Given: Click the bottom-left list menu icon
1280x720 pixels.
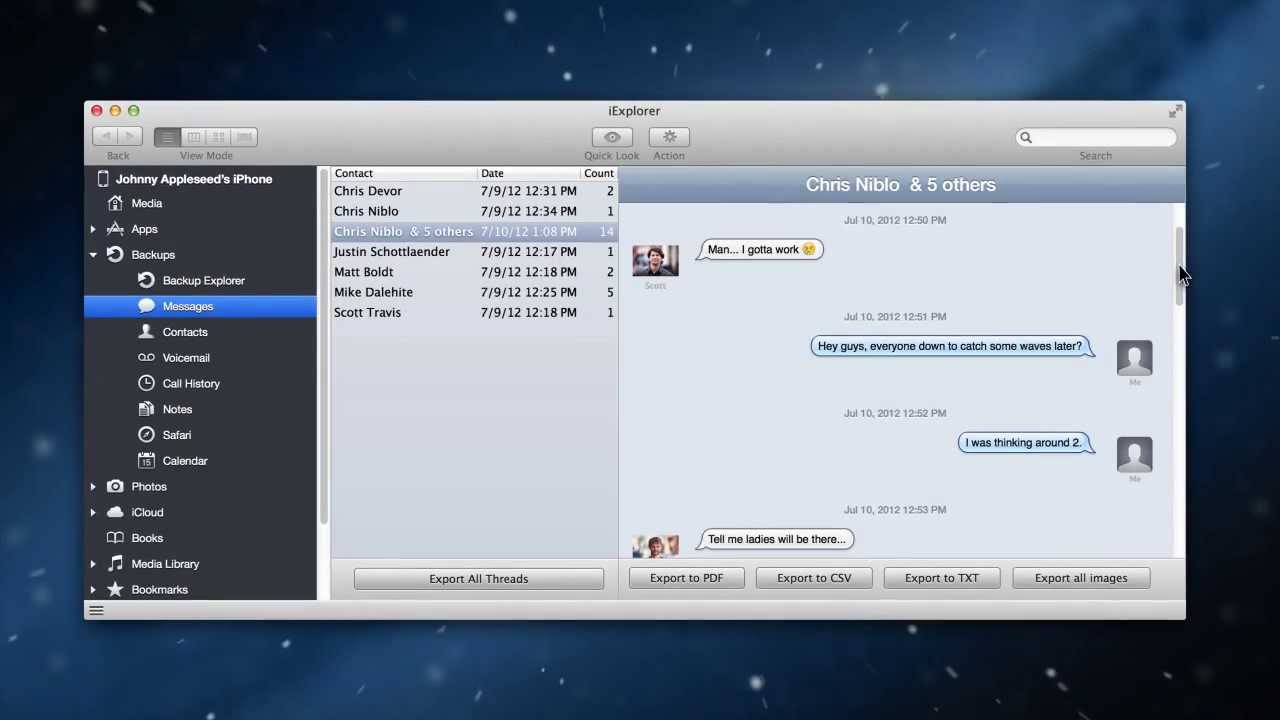Looking at the screenshot, I should pos(96,610).
